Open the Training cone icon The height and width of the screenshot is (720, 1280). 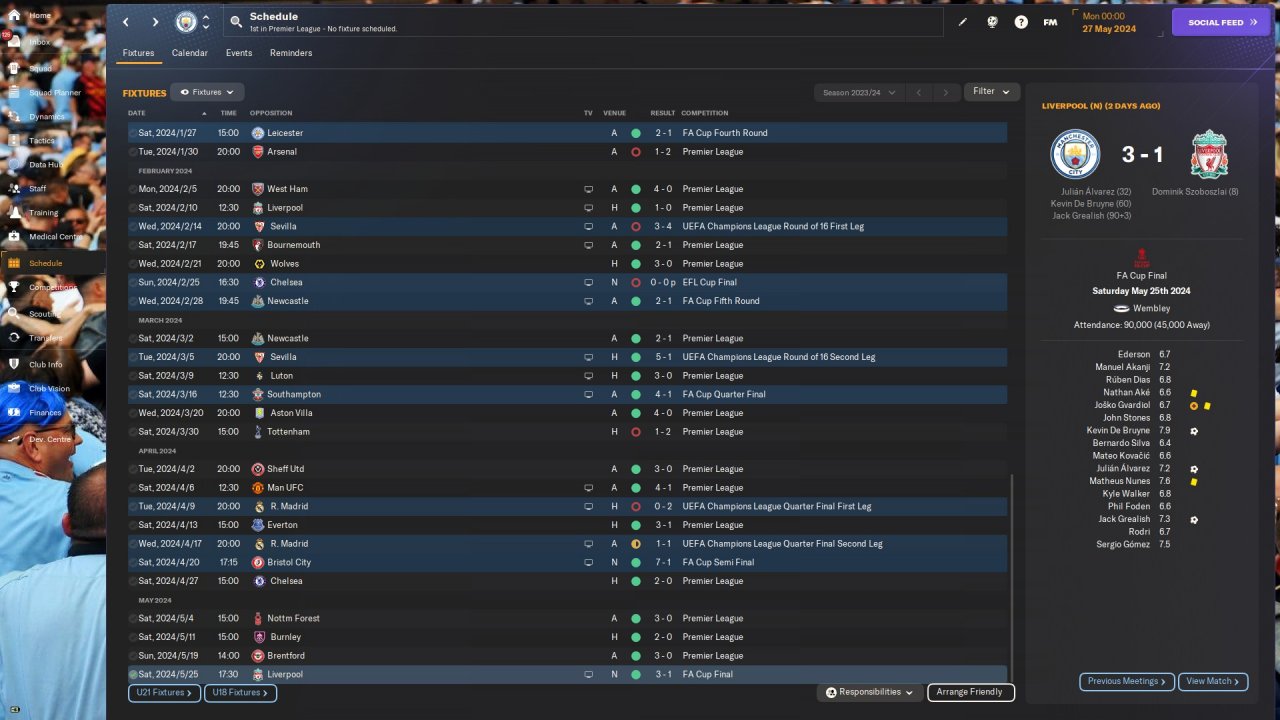[14, 213]
